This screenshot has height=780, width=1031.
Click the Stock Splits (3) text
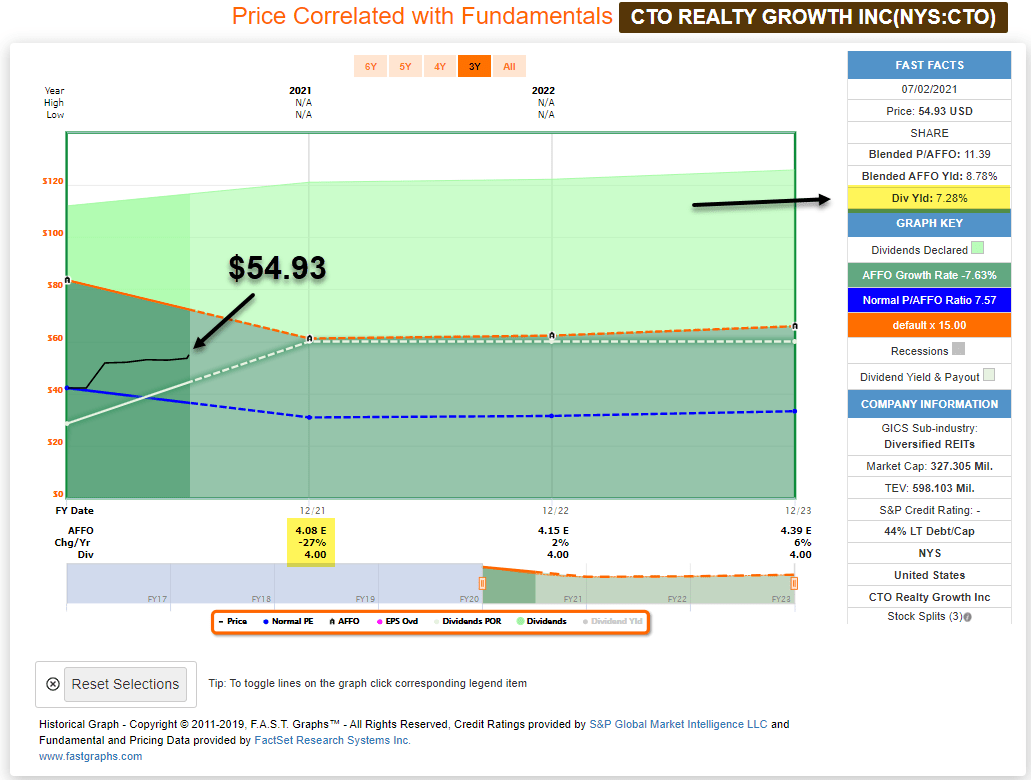pos(924,616)
